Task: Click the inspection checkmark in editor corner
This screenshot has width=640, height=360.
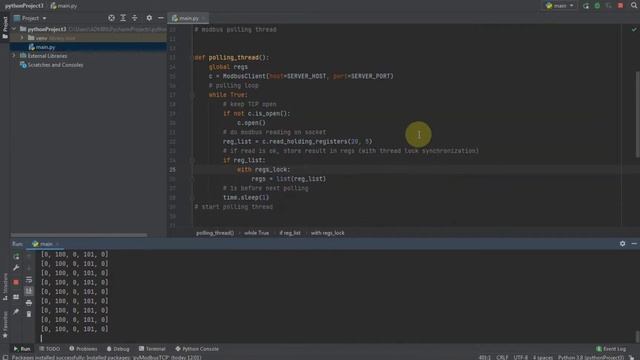Action: point(634,29)
